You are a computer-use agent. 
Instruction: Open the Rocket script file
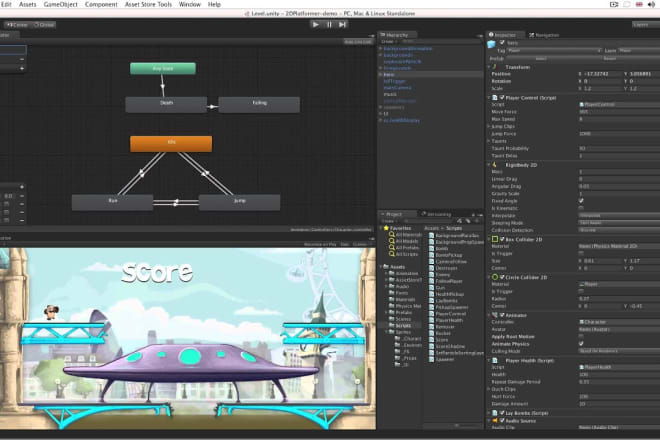coord(440,333)
